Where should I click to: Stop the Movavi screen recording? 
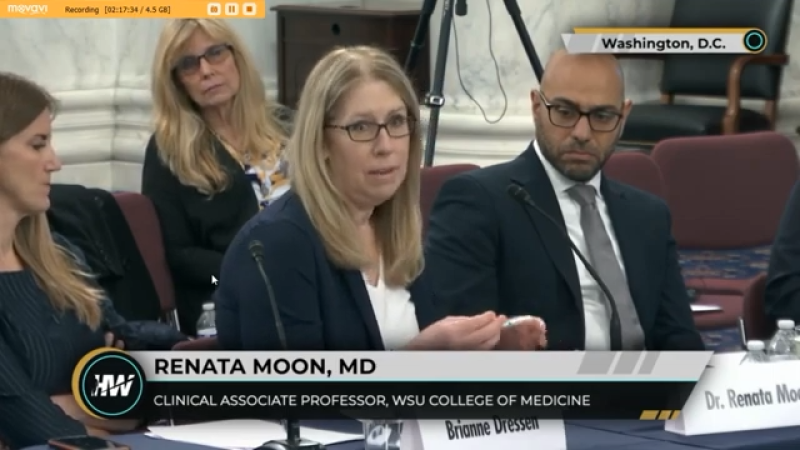coord(249,9)
